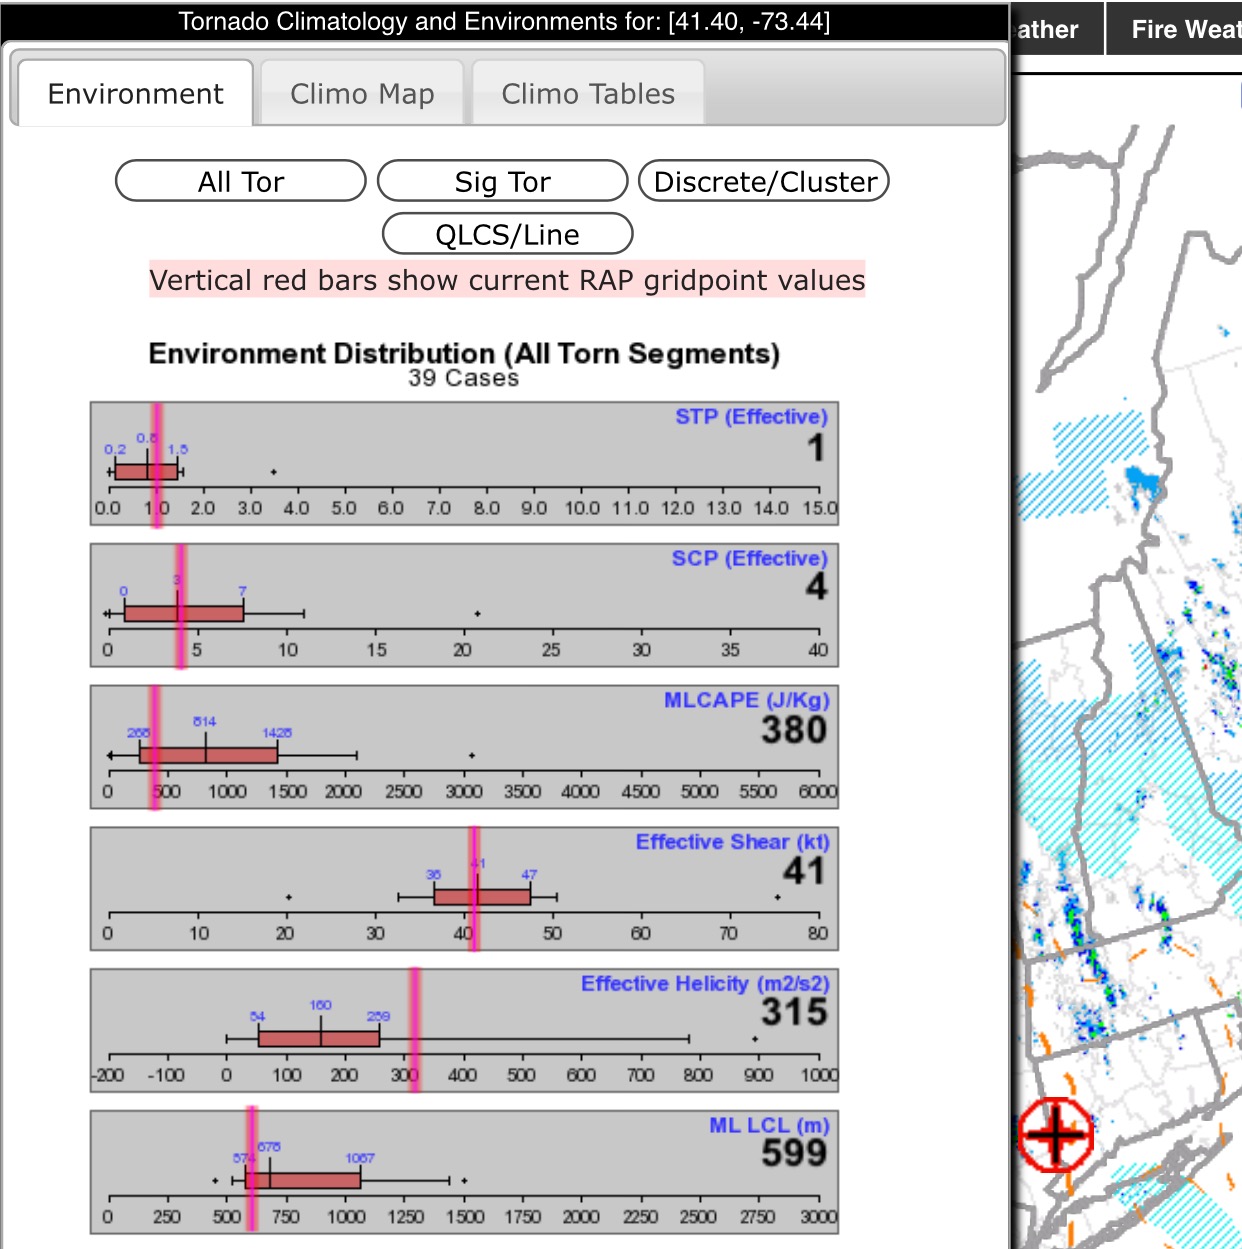Click the red box in the Effective Helicity box plot
The image size is (1242, 1249).
tap(319, 1038)
